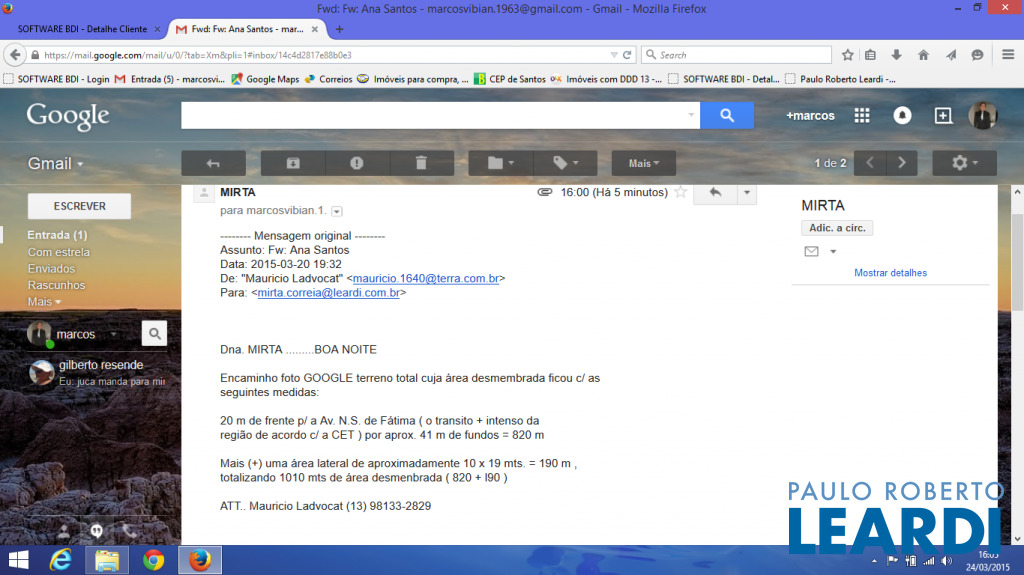Open the Move to folder dropdown

click(x=501, y=163)
